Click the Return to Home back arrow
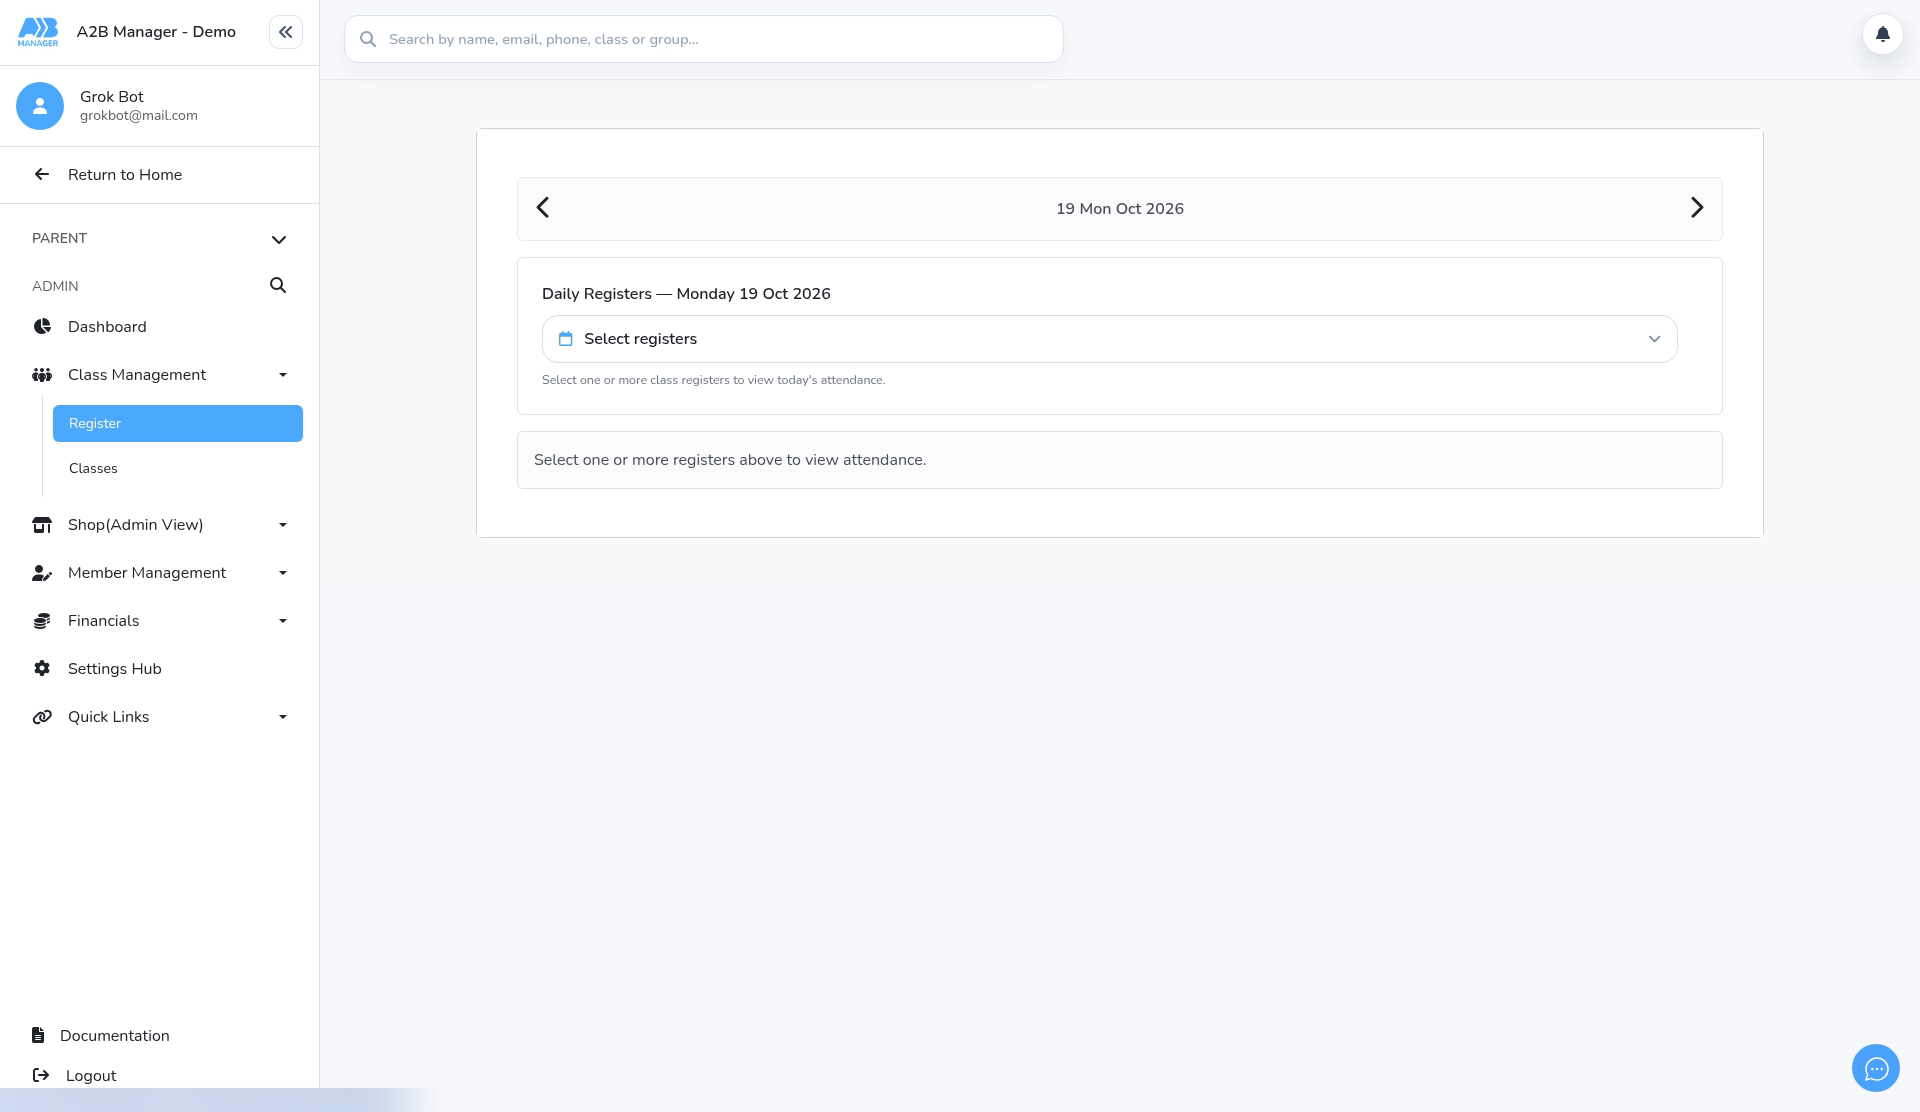 point(42,175)
